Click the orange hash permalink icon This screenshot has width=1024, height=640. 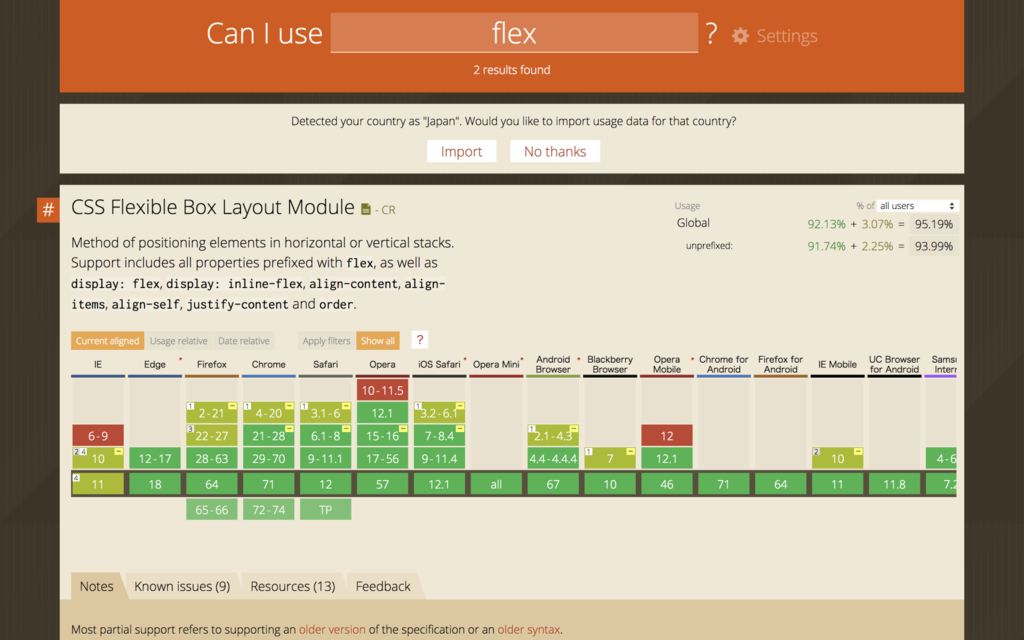click(48, 210)
